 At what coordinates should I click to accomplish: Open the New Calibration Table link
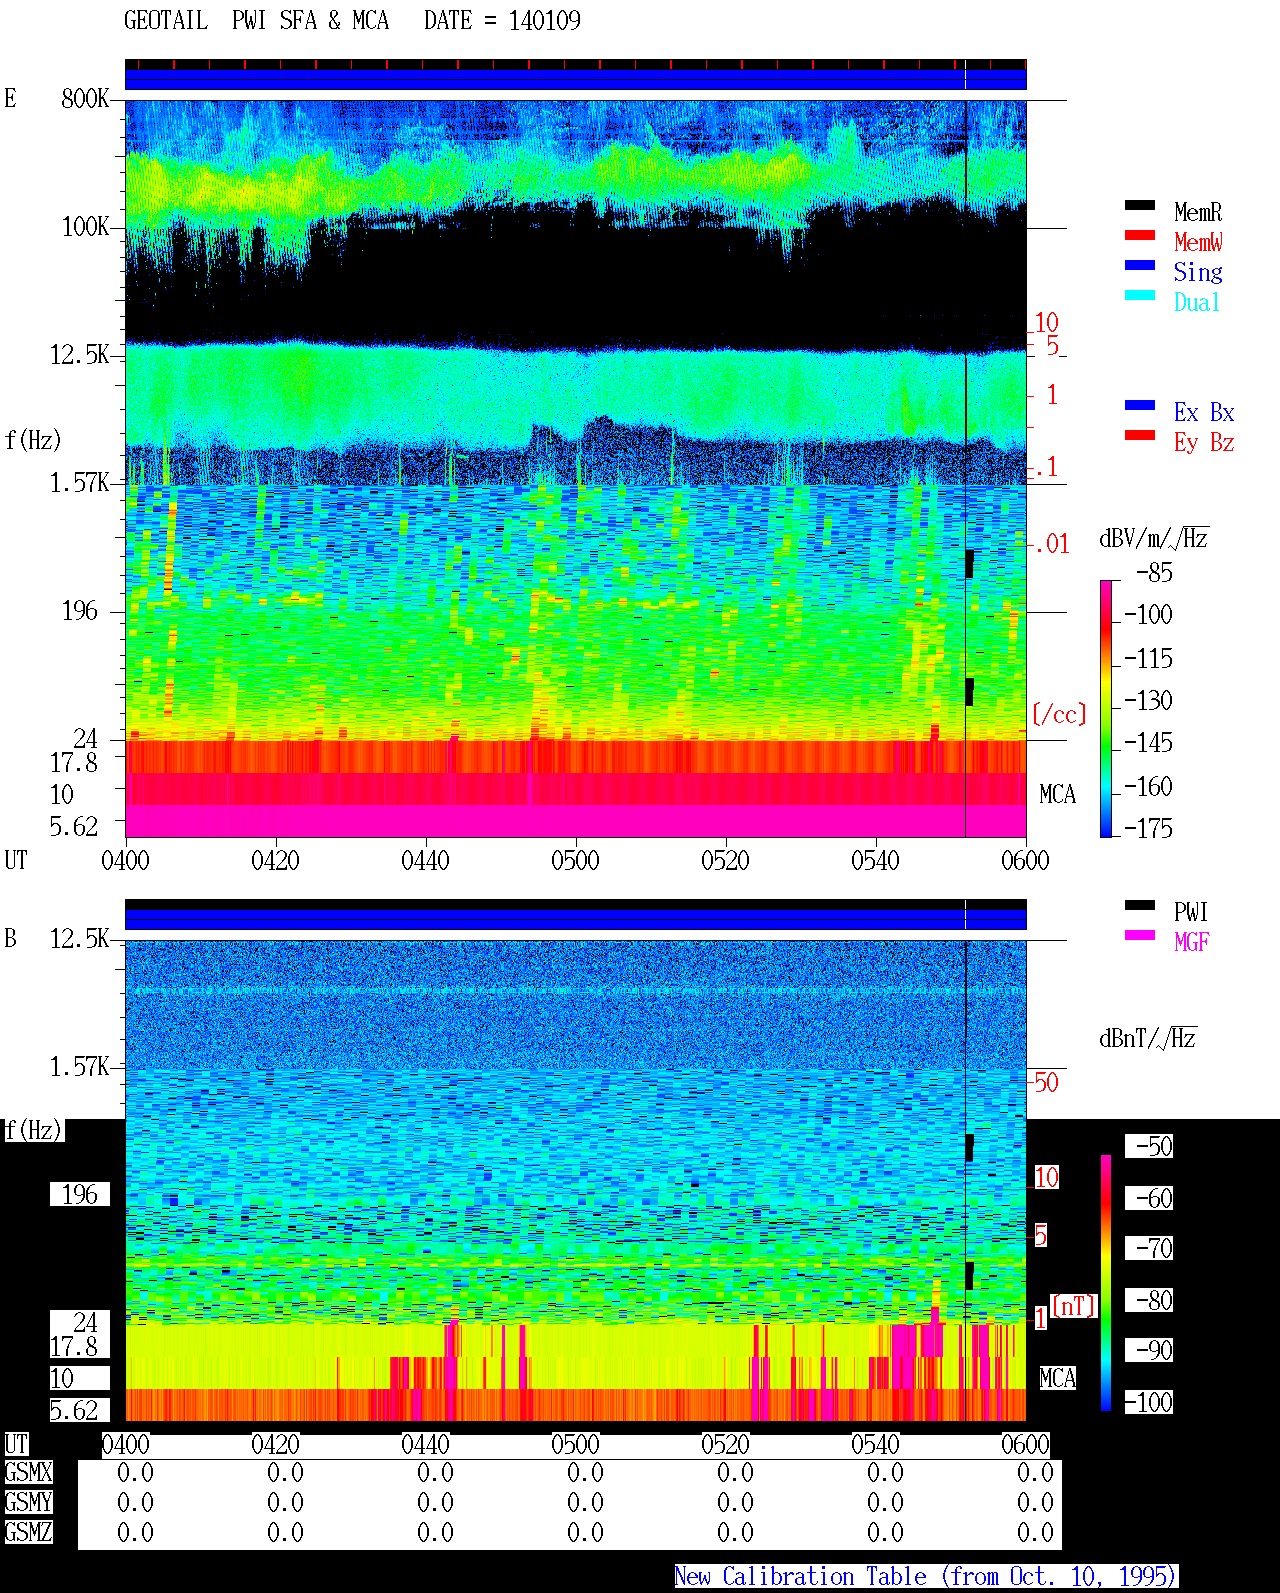tap(925, 1577)
